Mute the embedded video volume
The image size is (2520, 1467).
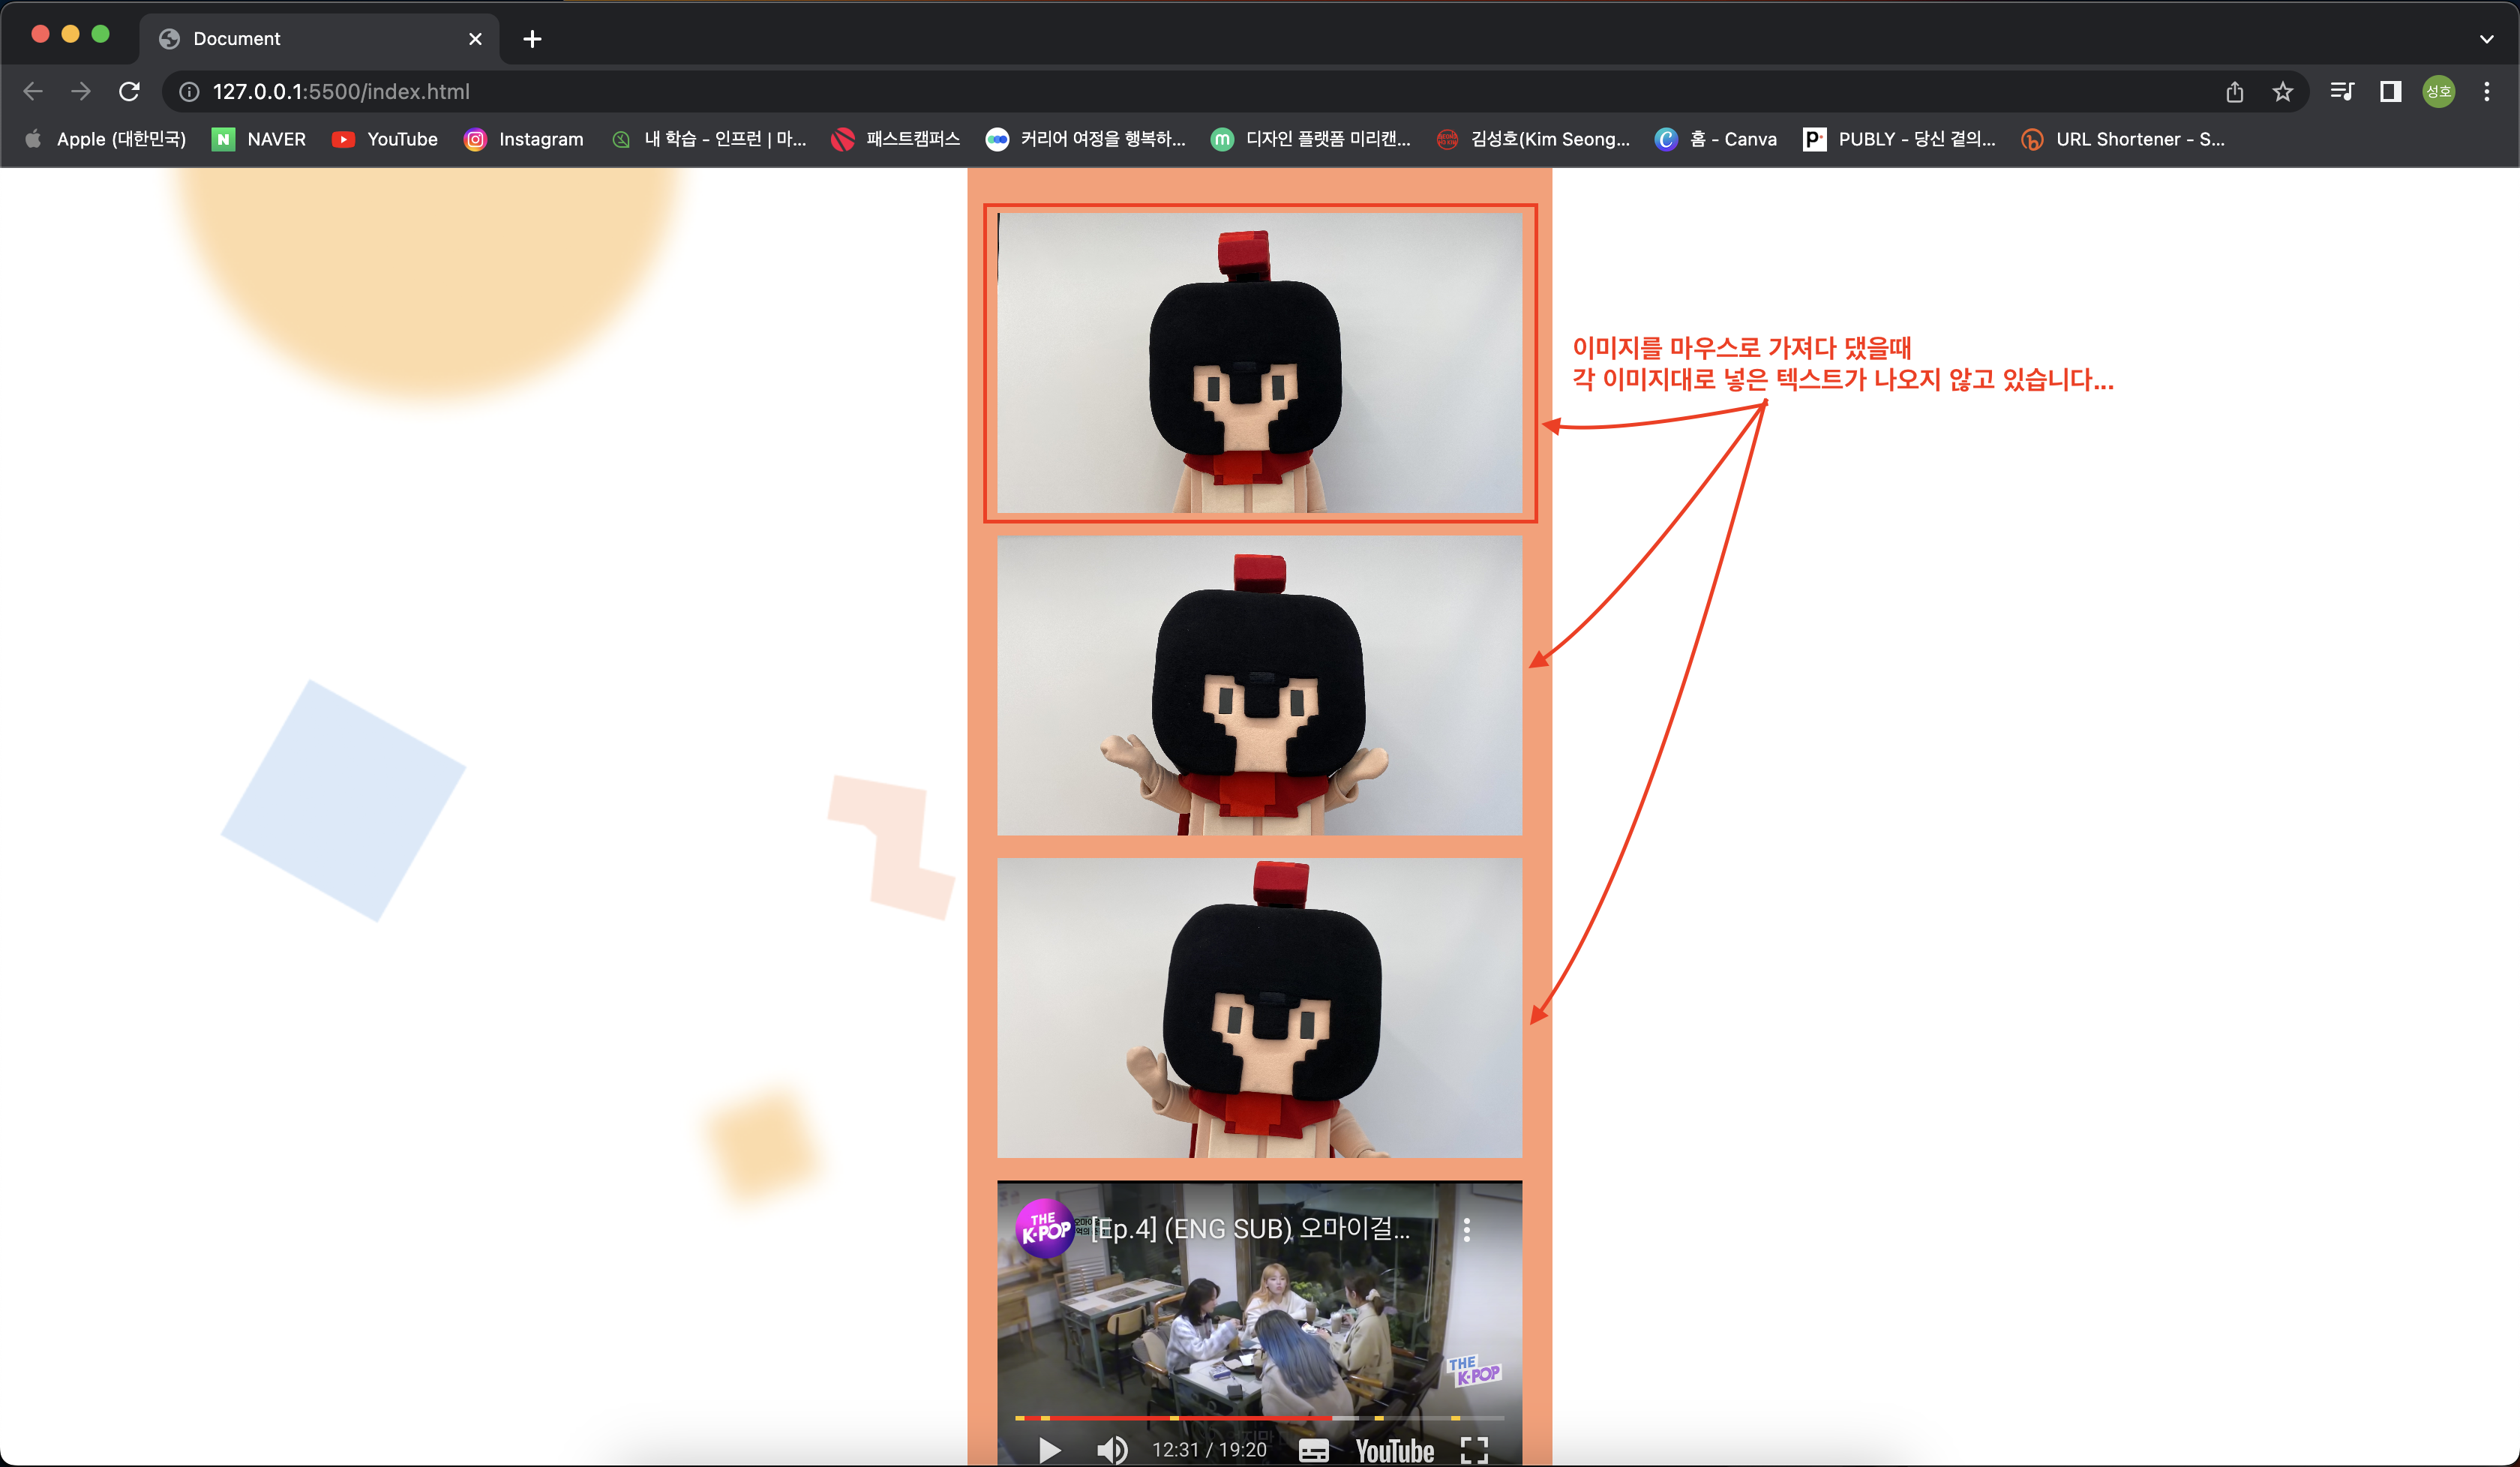[x=1111, y=1449]
